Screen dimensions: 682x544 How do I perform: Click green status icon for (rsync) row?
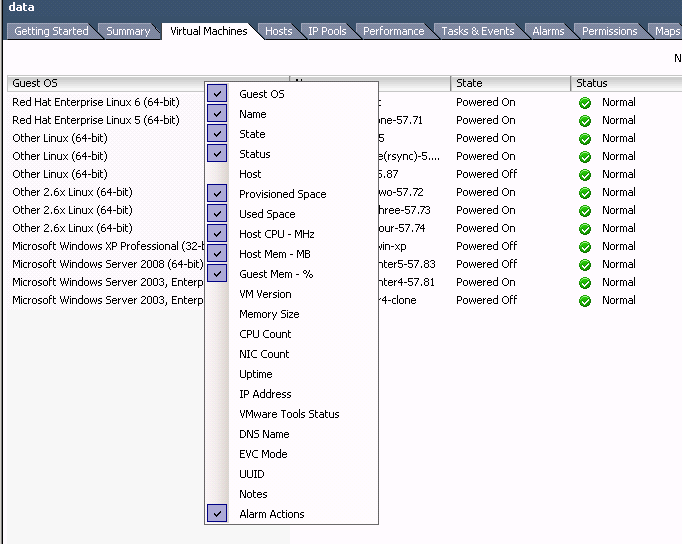click(585, 157)
